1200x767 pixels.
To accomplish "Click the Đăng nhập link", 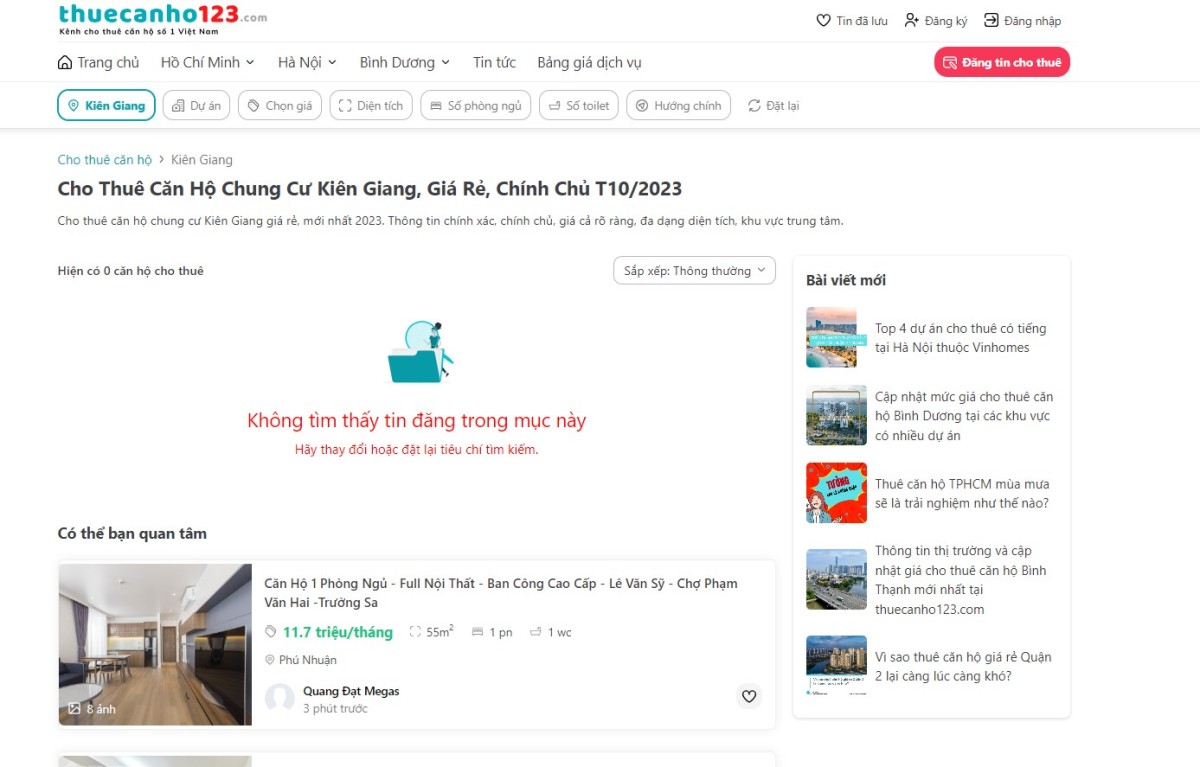I will 1022,21.
